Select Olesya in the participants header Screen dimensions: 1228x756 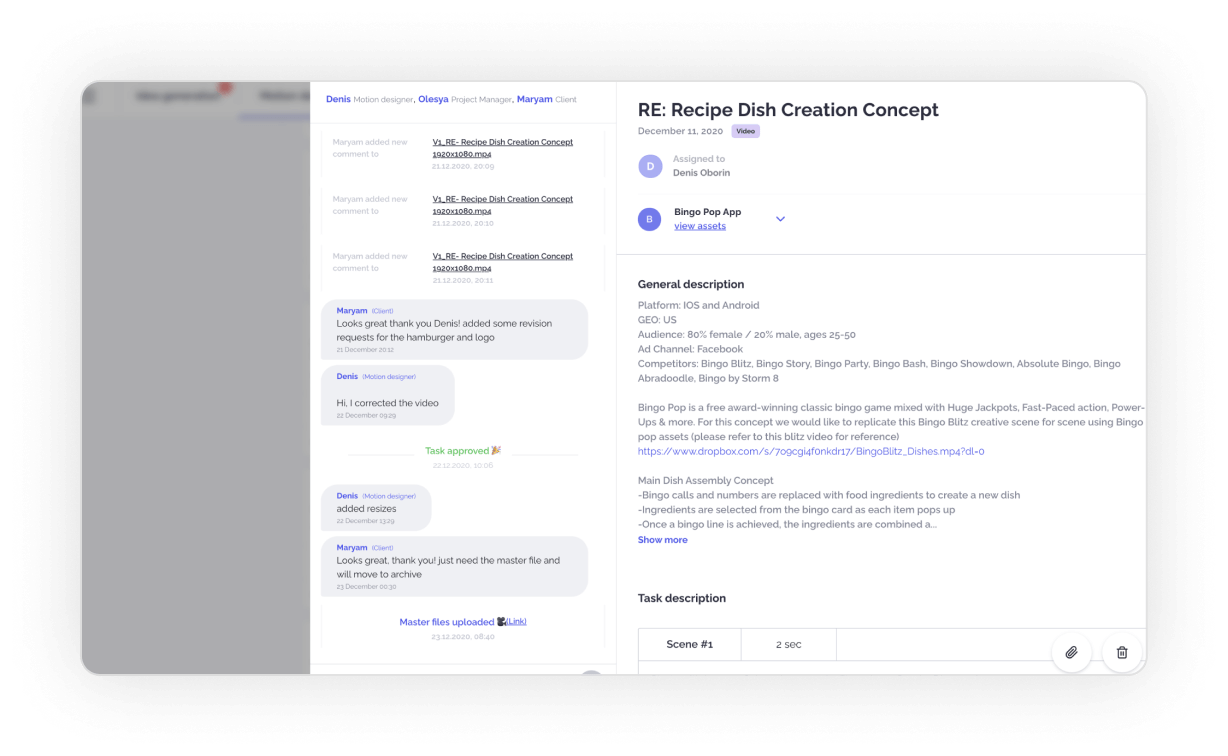pyautogui.click(x=433, y=100)
